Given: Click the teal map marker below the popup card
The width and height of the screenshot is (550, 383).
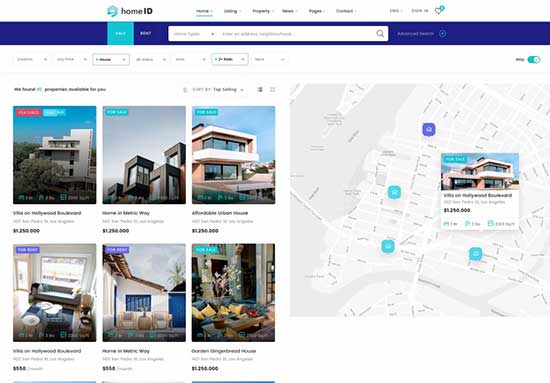Looking at the screenshot, I should click(476, 254).
